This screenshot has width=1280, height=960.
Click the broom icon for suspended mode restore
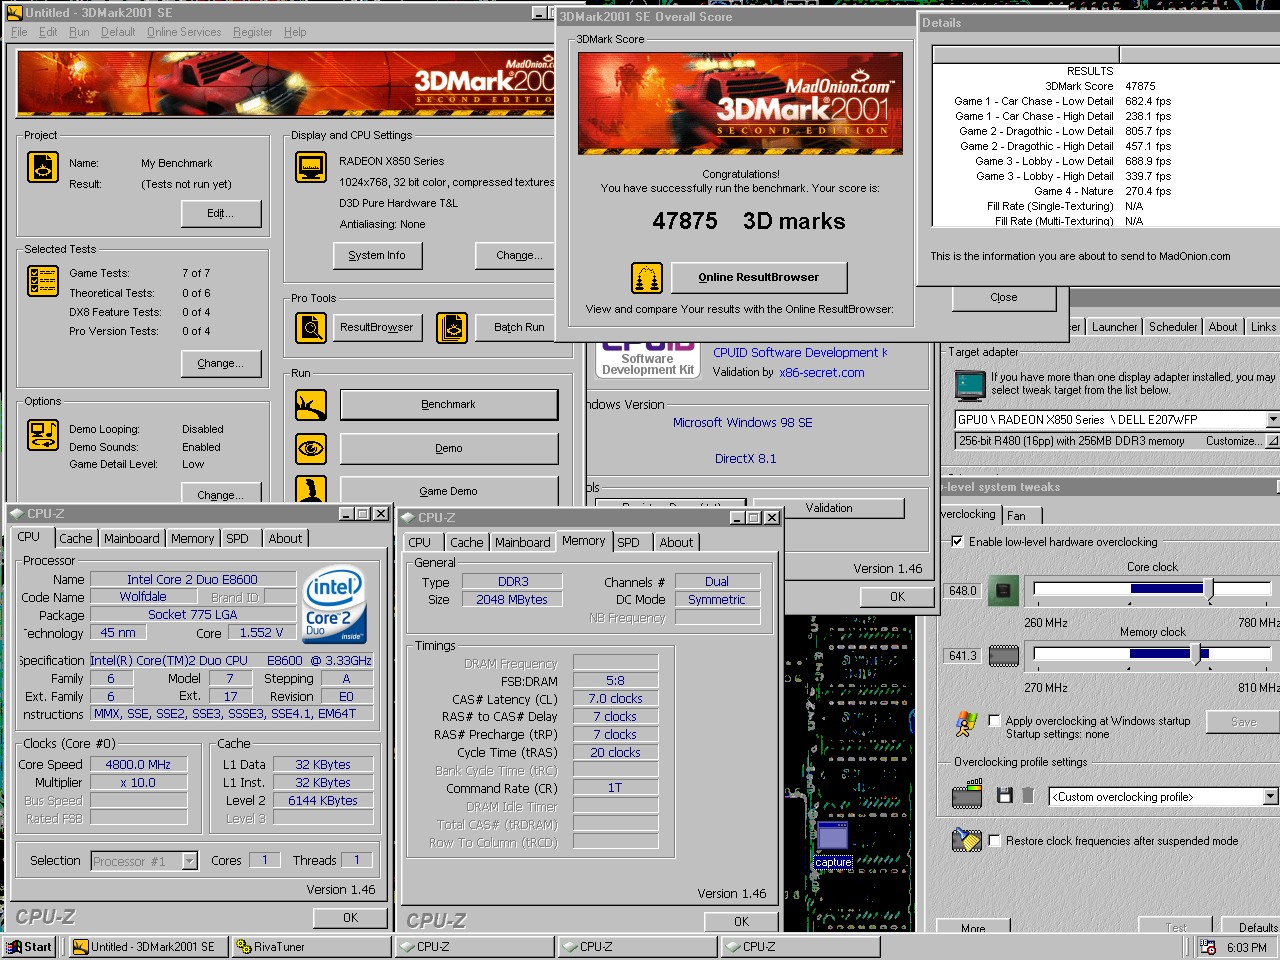(x=967, y=840)
